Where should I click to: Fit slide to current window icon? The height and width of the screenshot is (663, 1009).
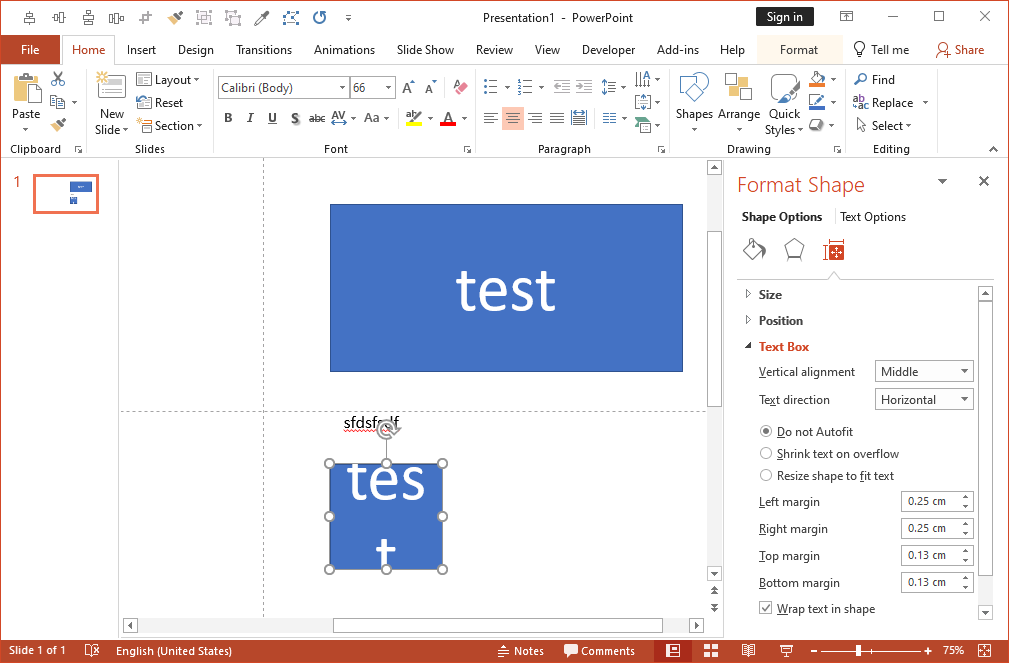pos(985,651)
